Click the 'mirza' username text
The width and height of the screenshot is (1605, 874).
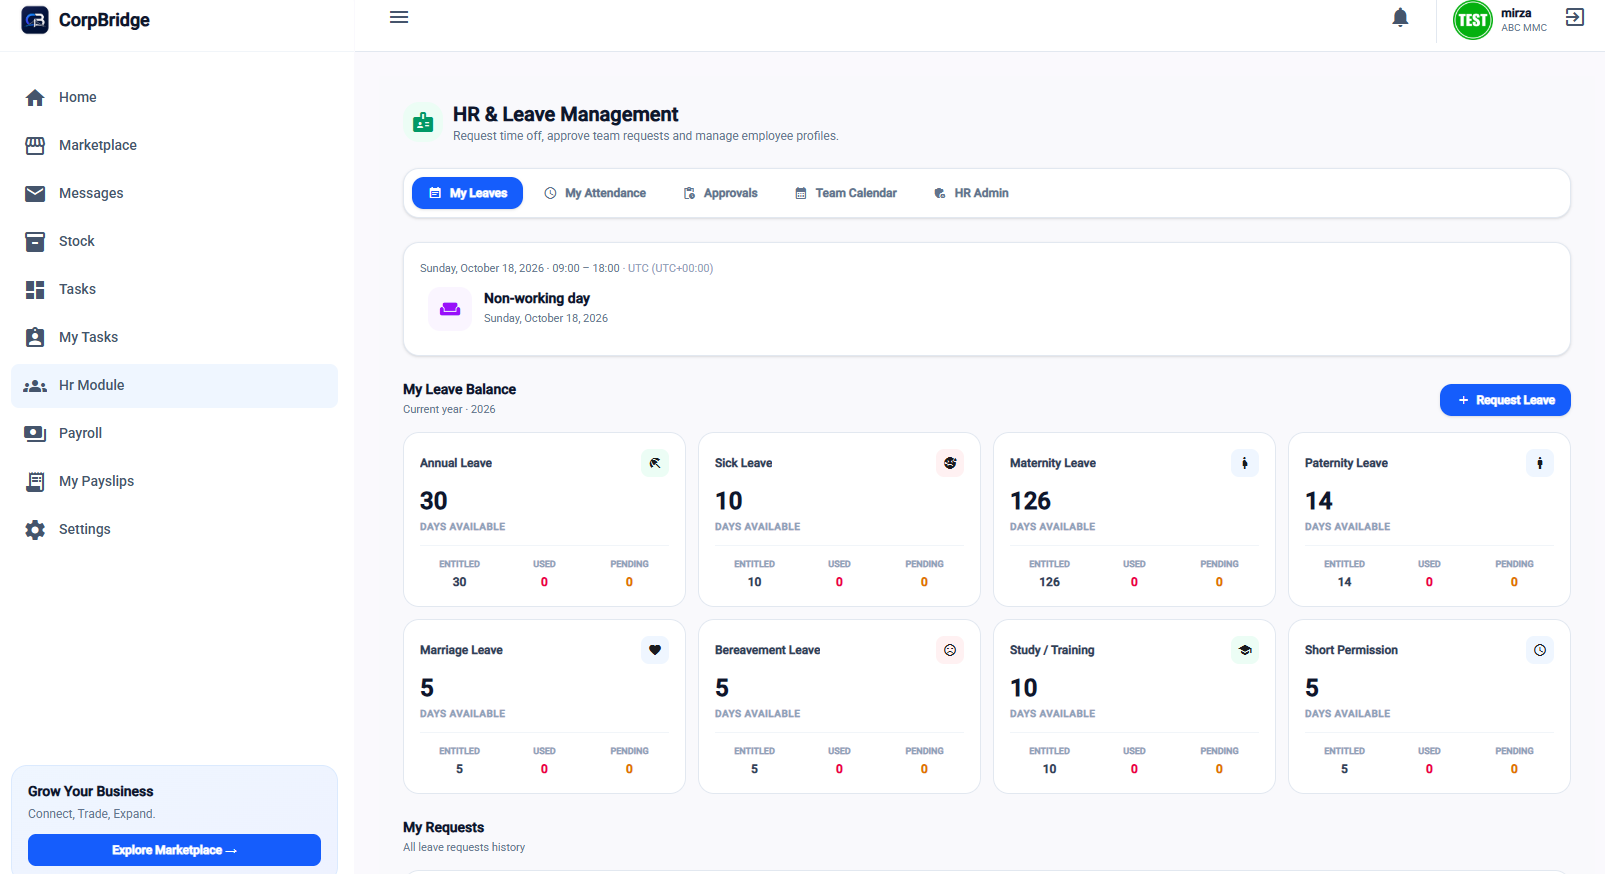(1516, 13)
